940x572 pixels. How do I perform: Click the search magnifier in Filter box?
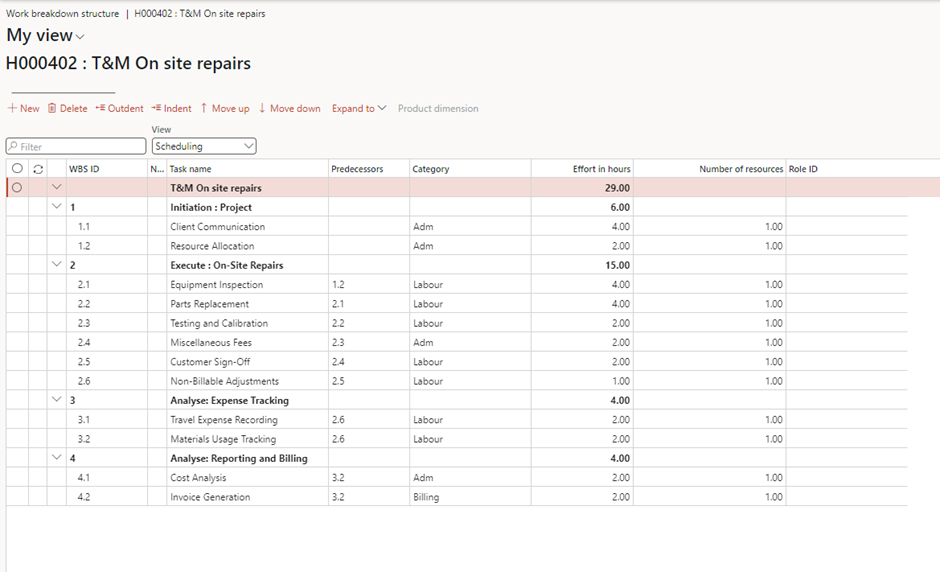(13, 146)
